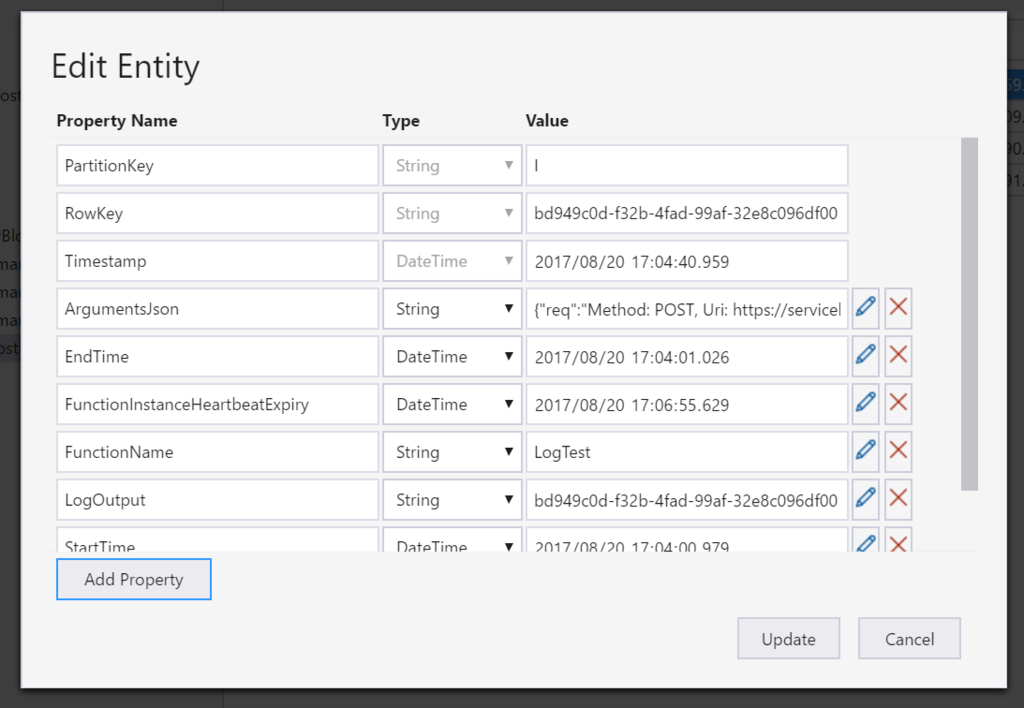The height and width of the screenshot is (708, 1024).
Task: Click the Update button
Action: tap(788, 639)
